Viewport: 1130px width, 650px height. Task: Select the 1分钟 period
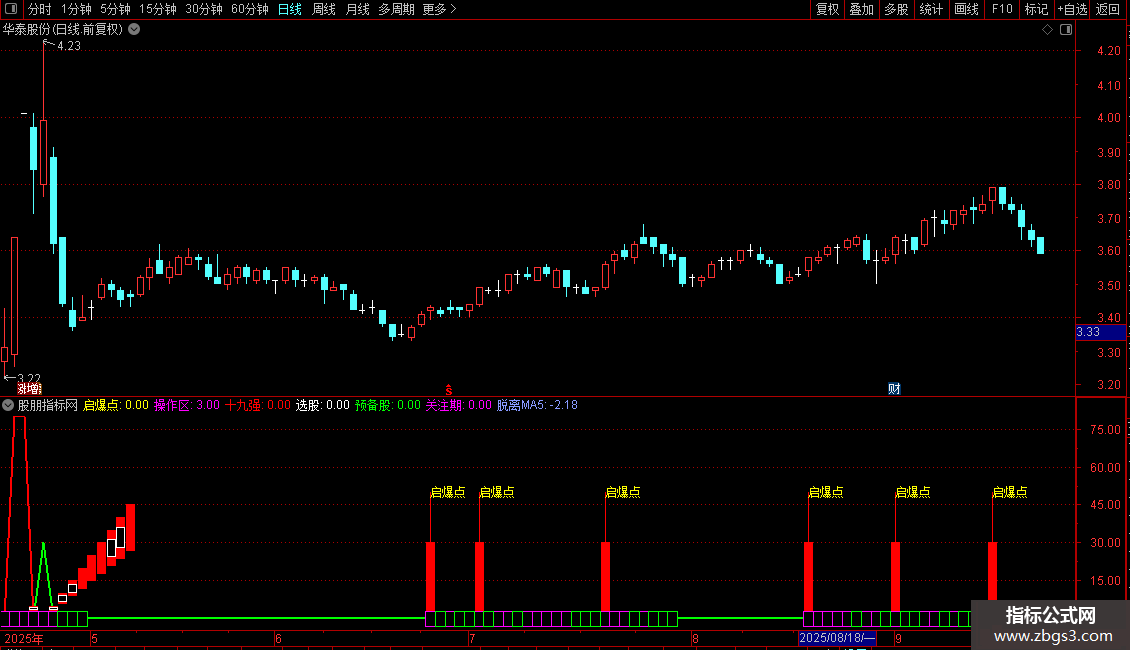click(x=76, y=9)
